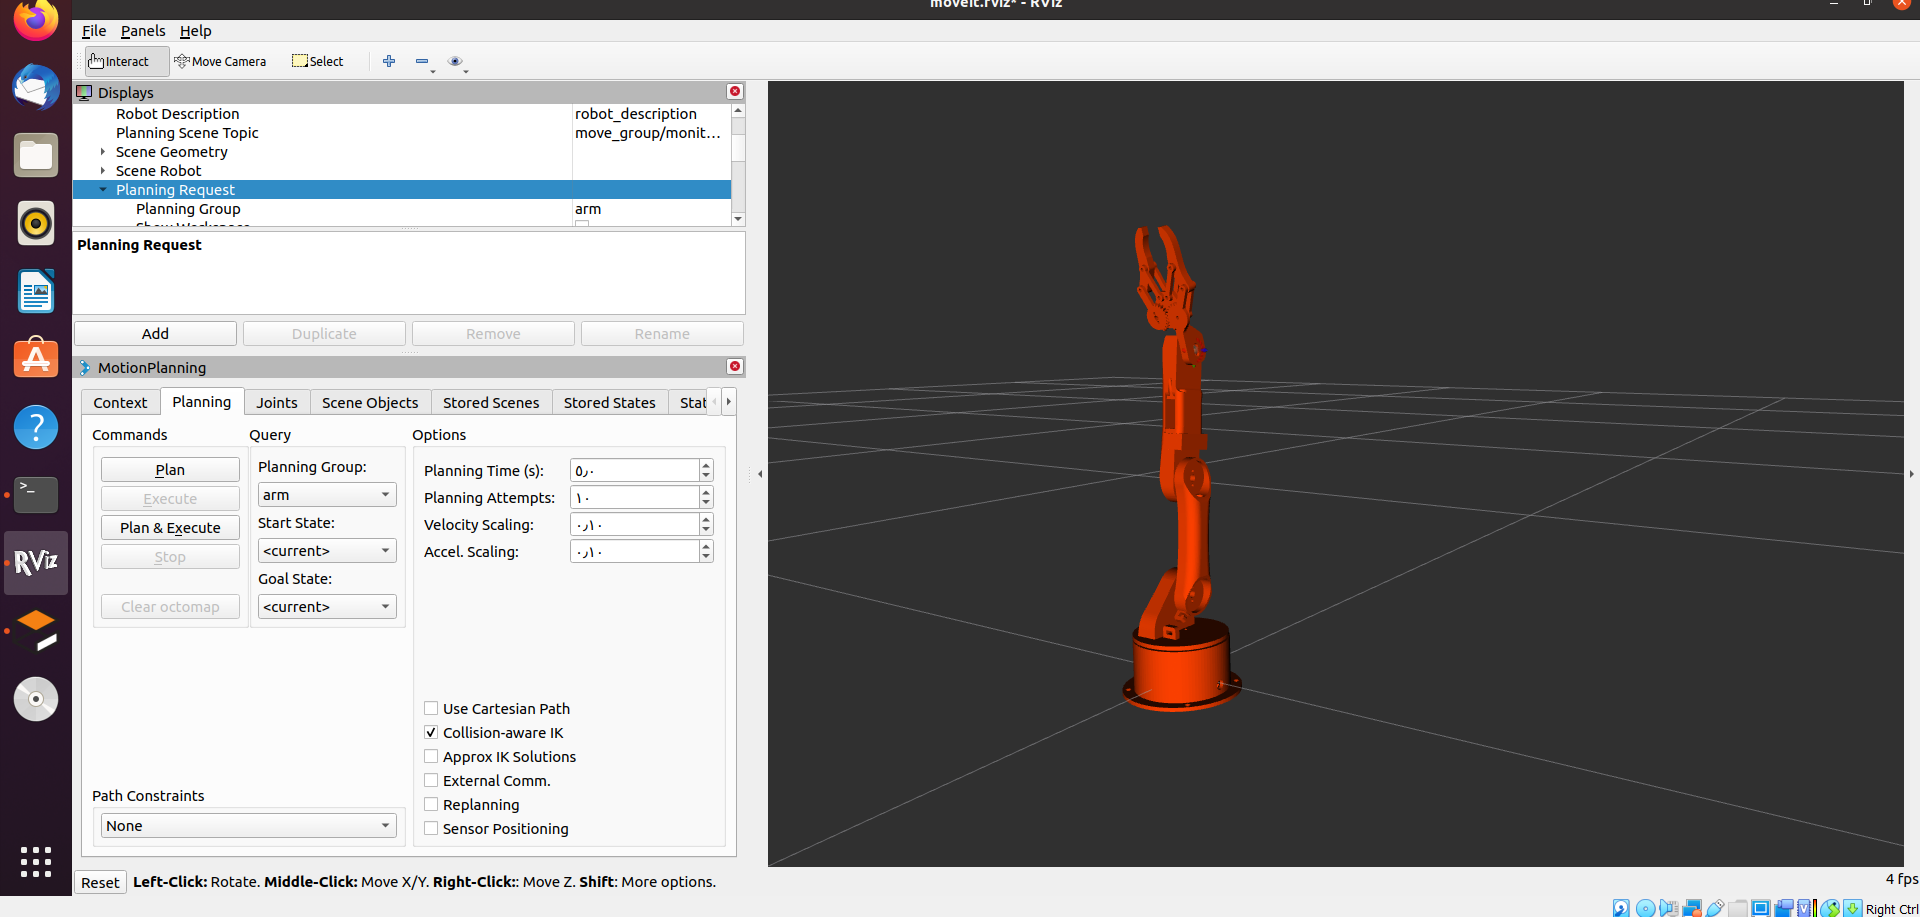The width and height of the screenshot is (1920, 917).
Task: Open the Start State dropdown
Action: tap(327, 551)
